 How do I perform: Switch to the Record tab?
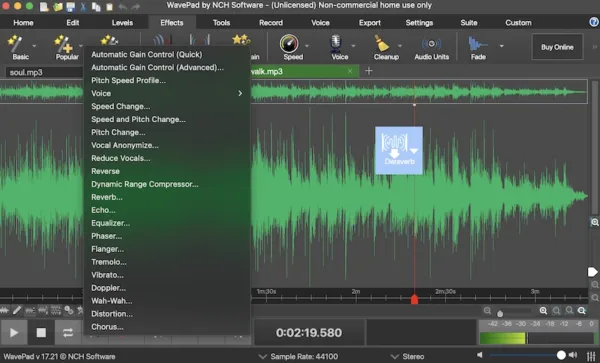(271, 23)
